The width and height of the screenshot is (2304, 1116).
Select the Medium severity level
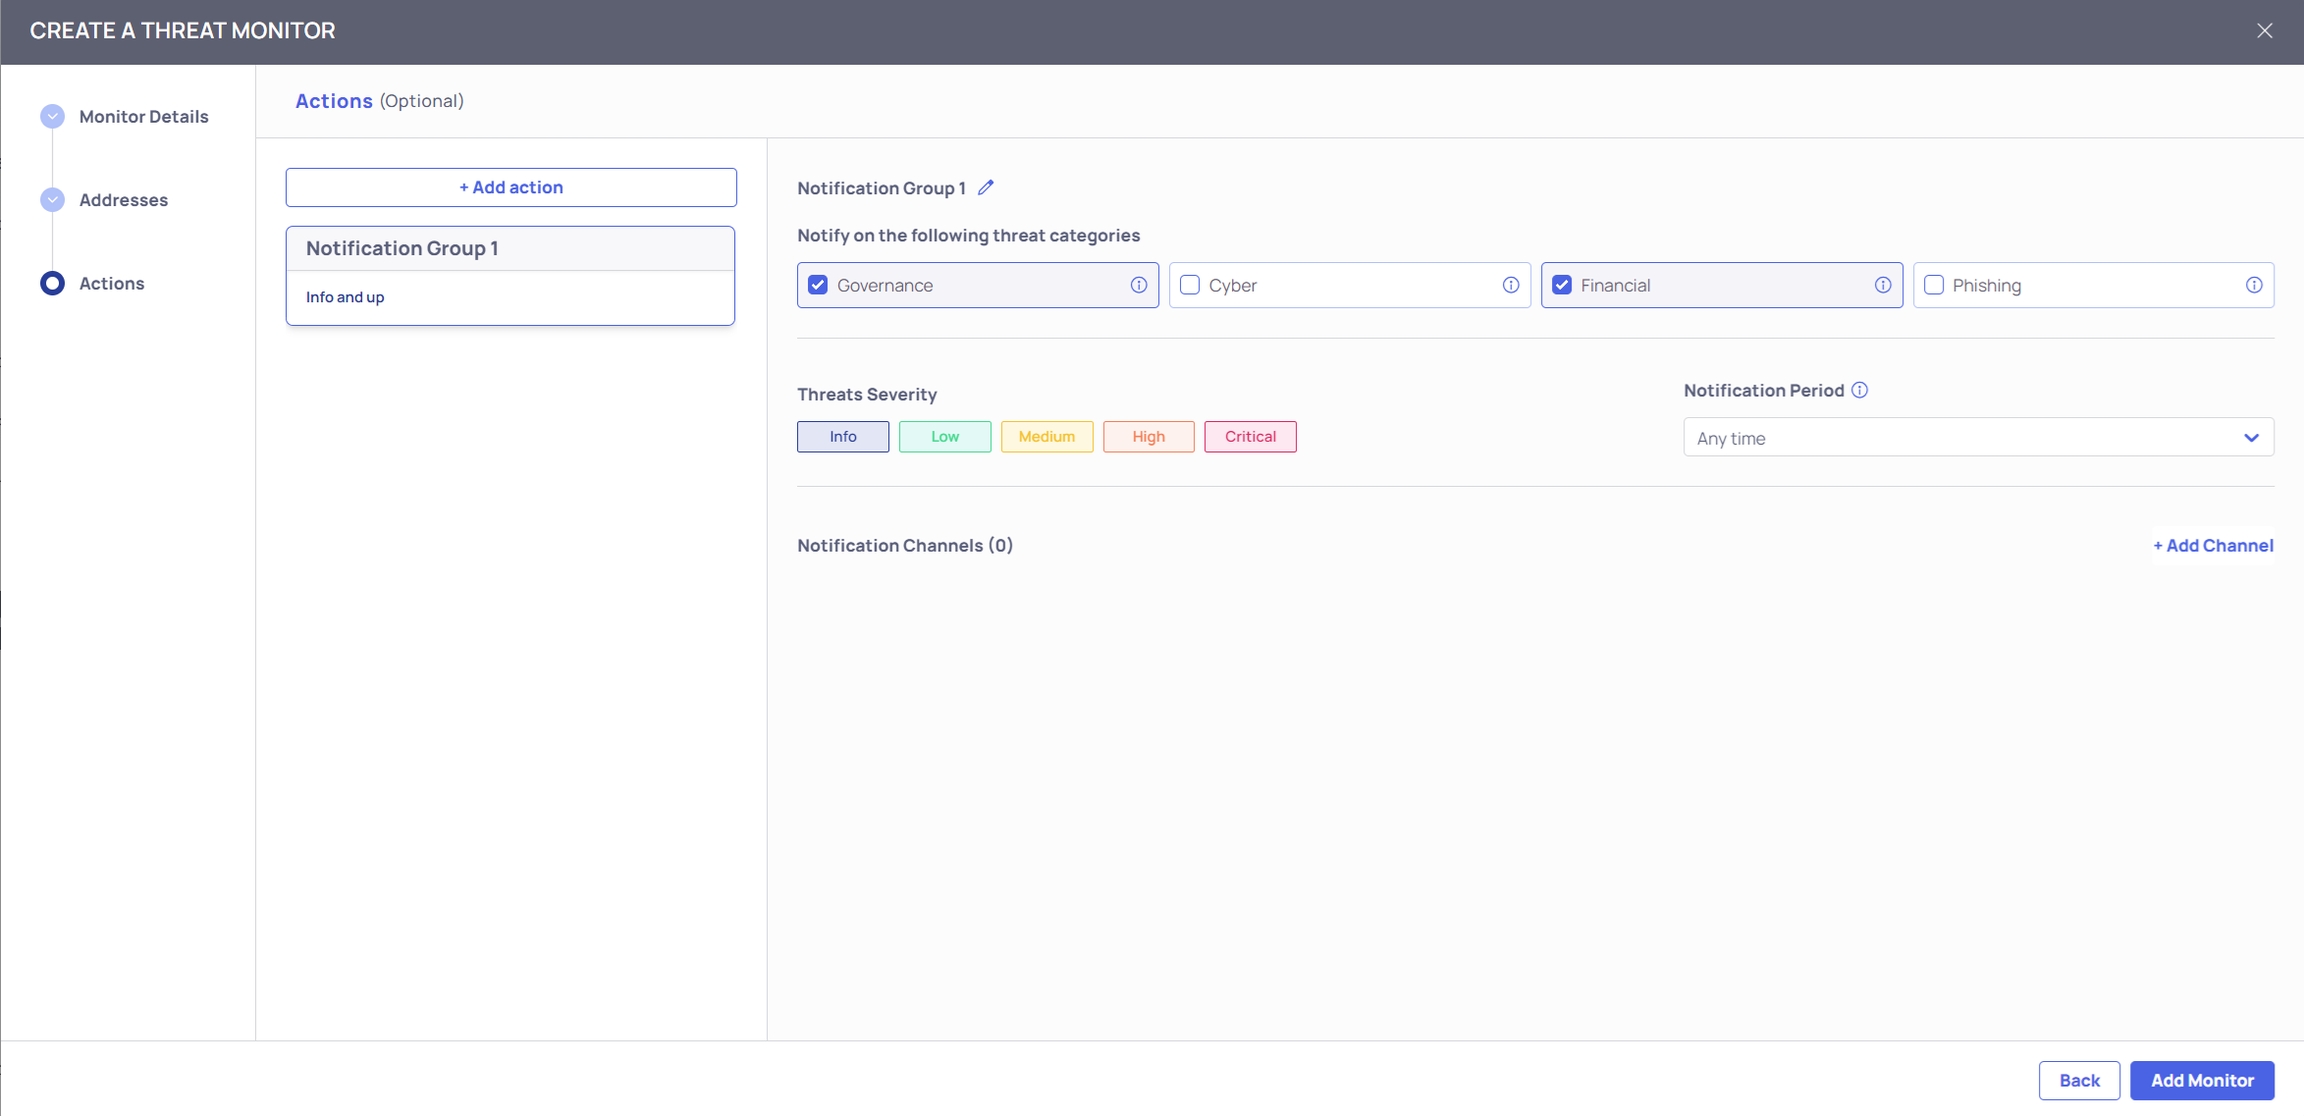point(1046,436)
